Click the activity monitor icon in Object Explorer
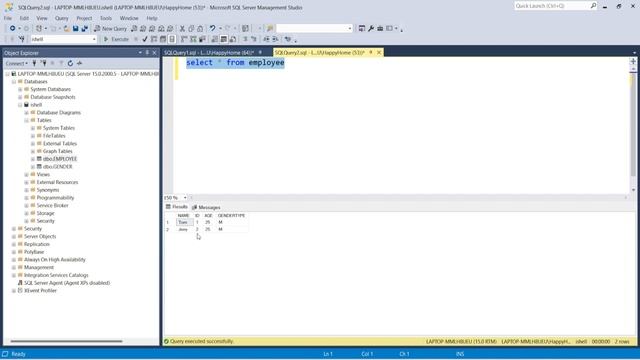 [79, 63]
